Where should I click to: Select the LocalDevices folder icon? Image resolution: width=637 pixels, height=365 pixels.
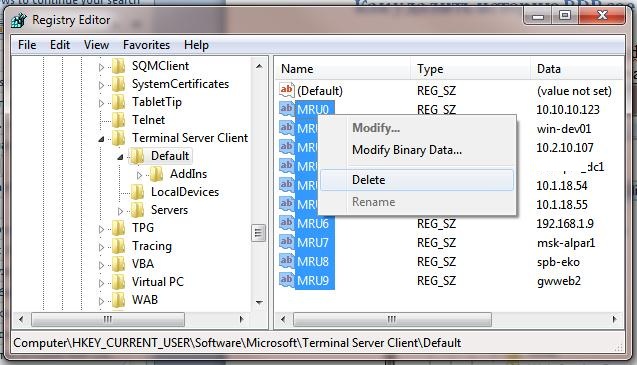point(138,192)
